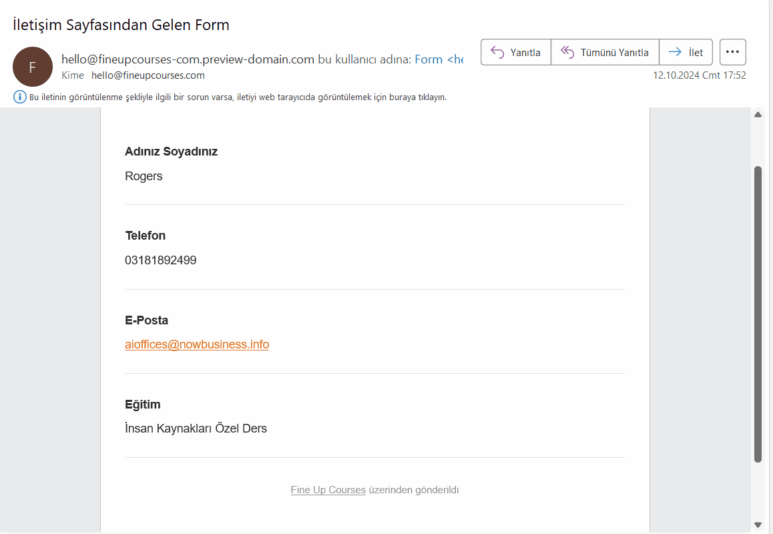Screen dimensions: 773x534
Task: Click the date stamp 12.10.2024 Cmt 17:52
Action: click(699, 75)
